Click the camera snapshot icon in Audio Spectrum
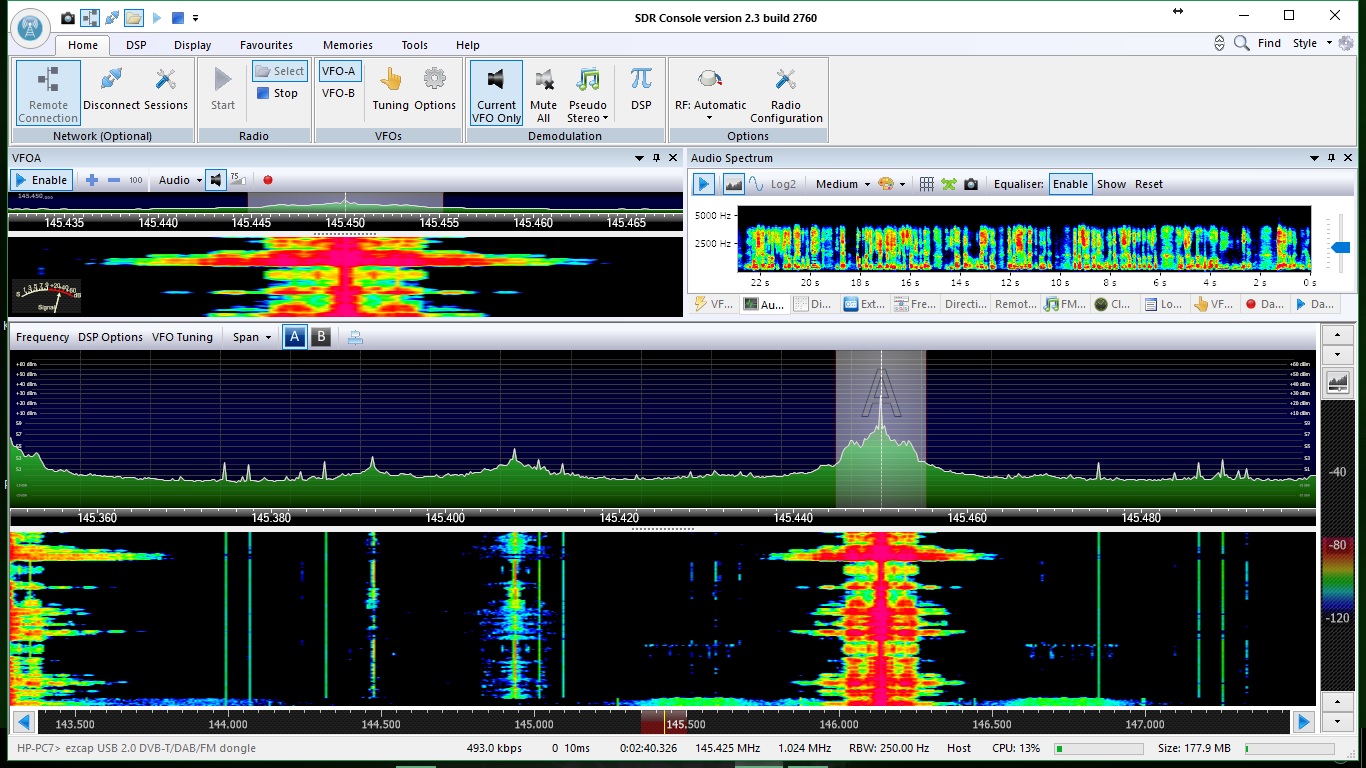1366x768 pixels. 970,184
